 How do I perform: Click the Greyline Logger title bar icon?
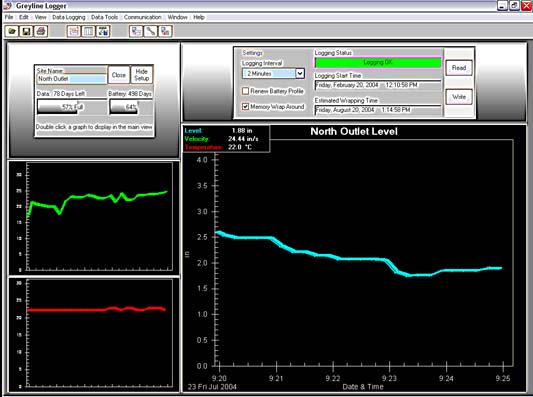tap(7, 5)
